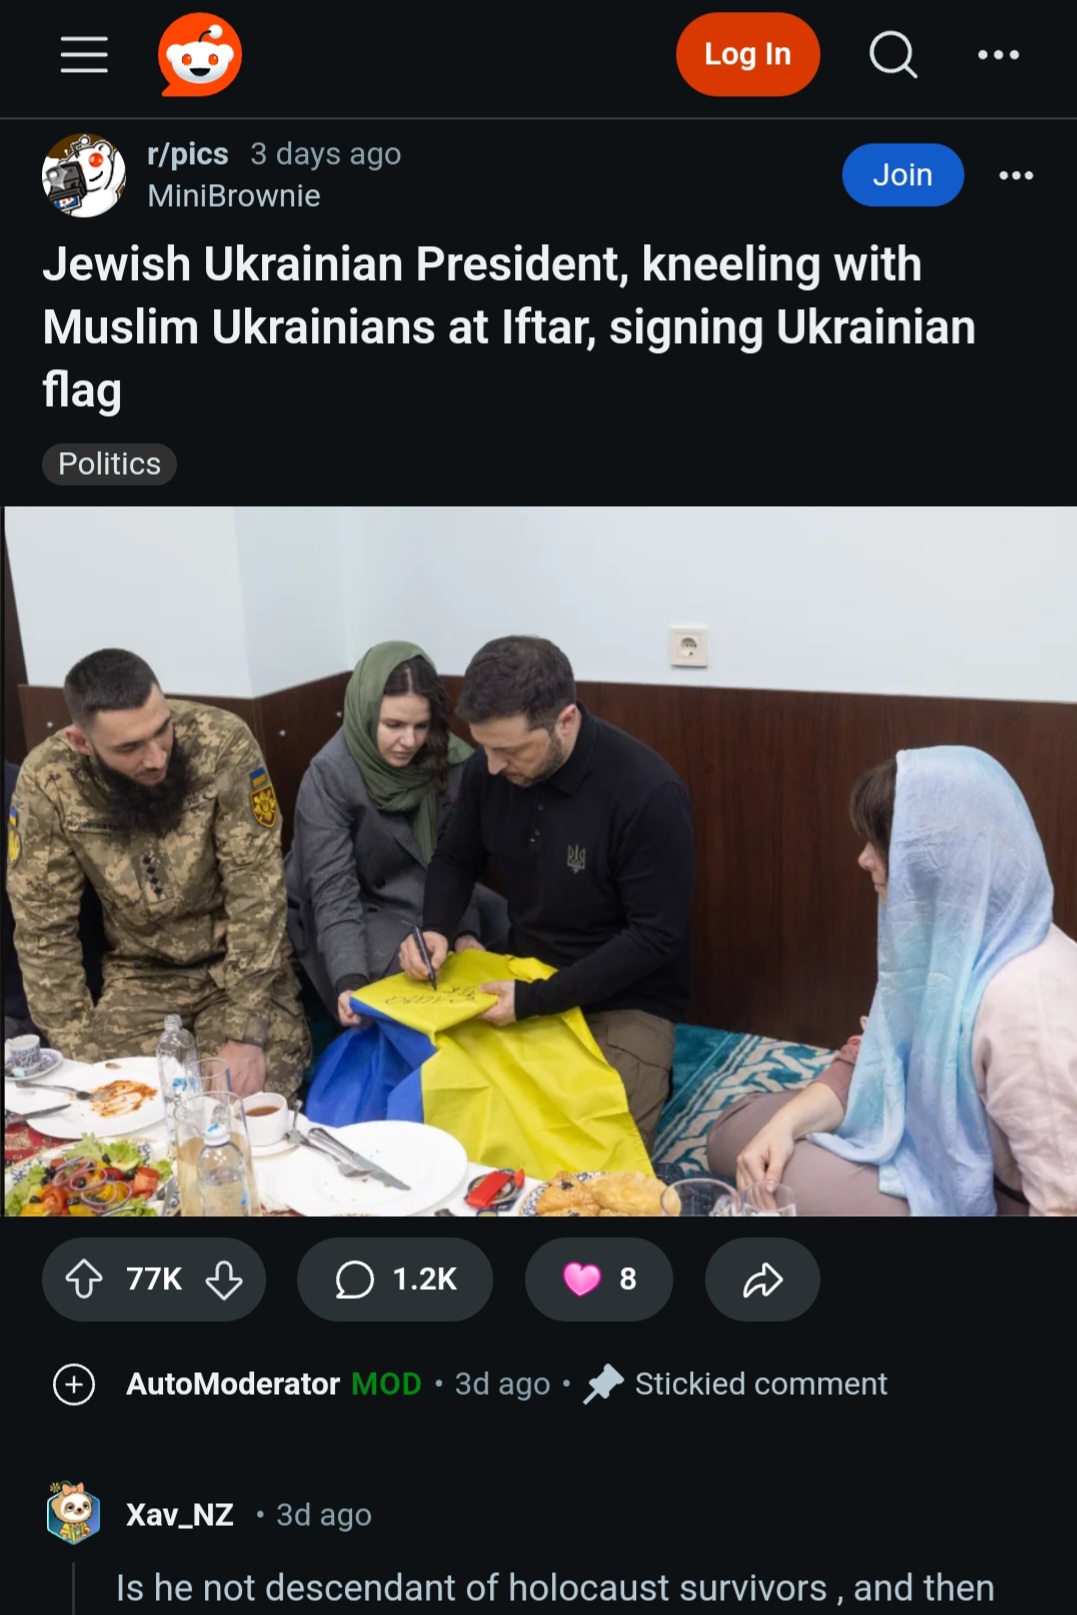Open top bar three-dot overflow menu
Viewport: 1077px width, 1615px height.
coord(998,55)
